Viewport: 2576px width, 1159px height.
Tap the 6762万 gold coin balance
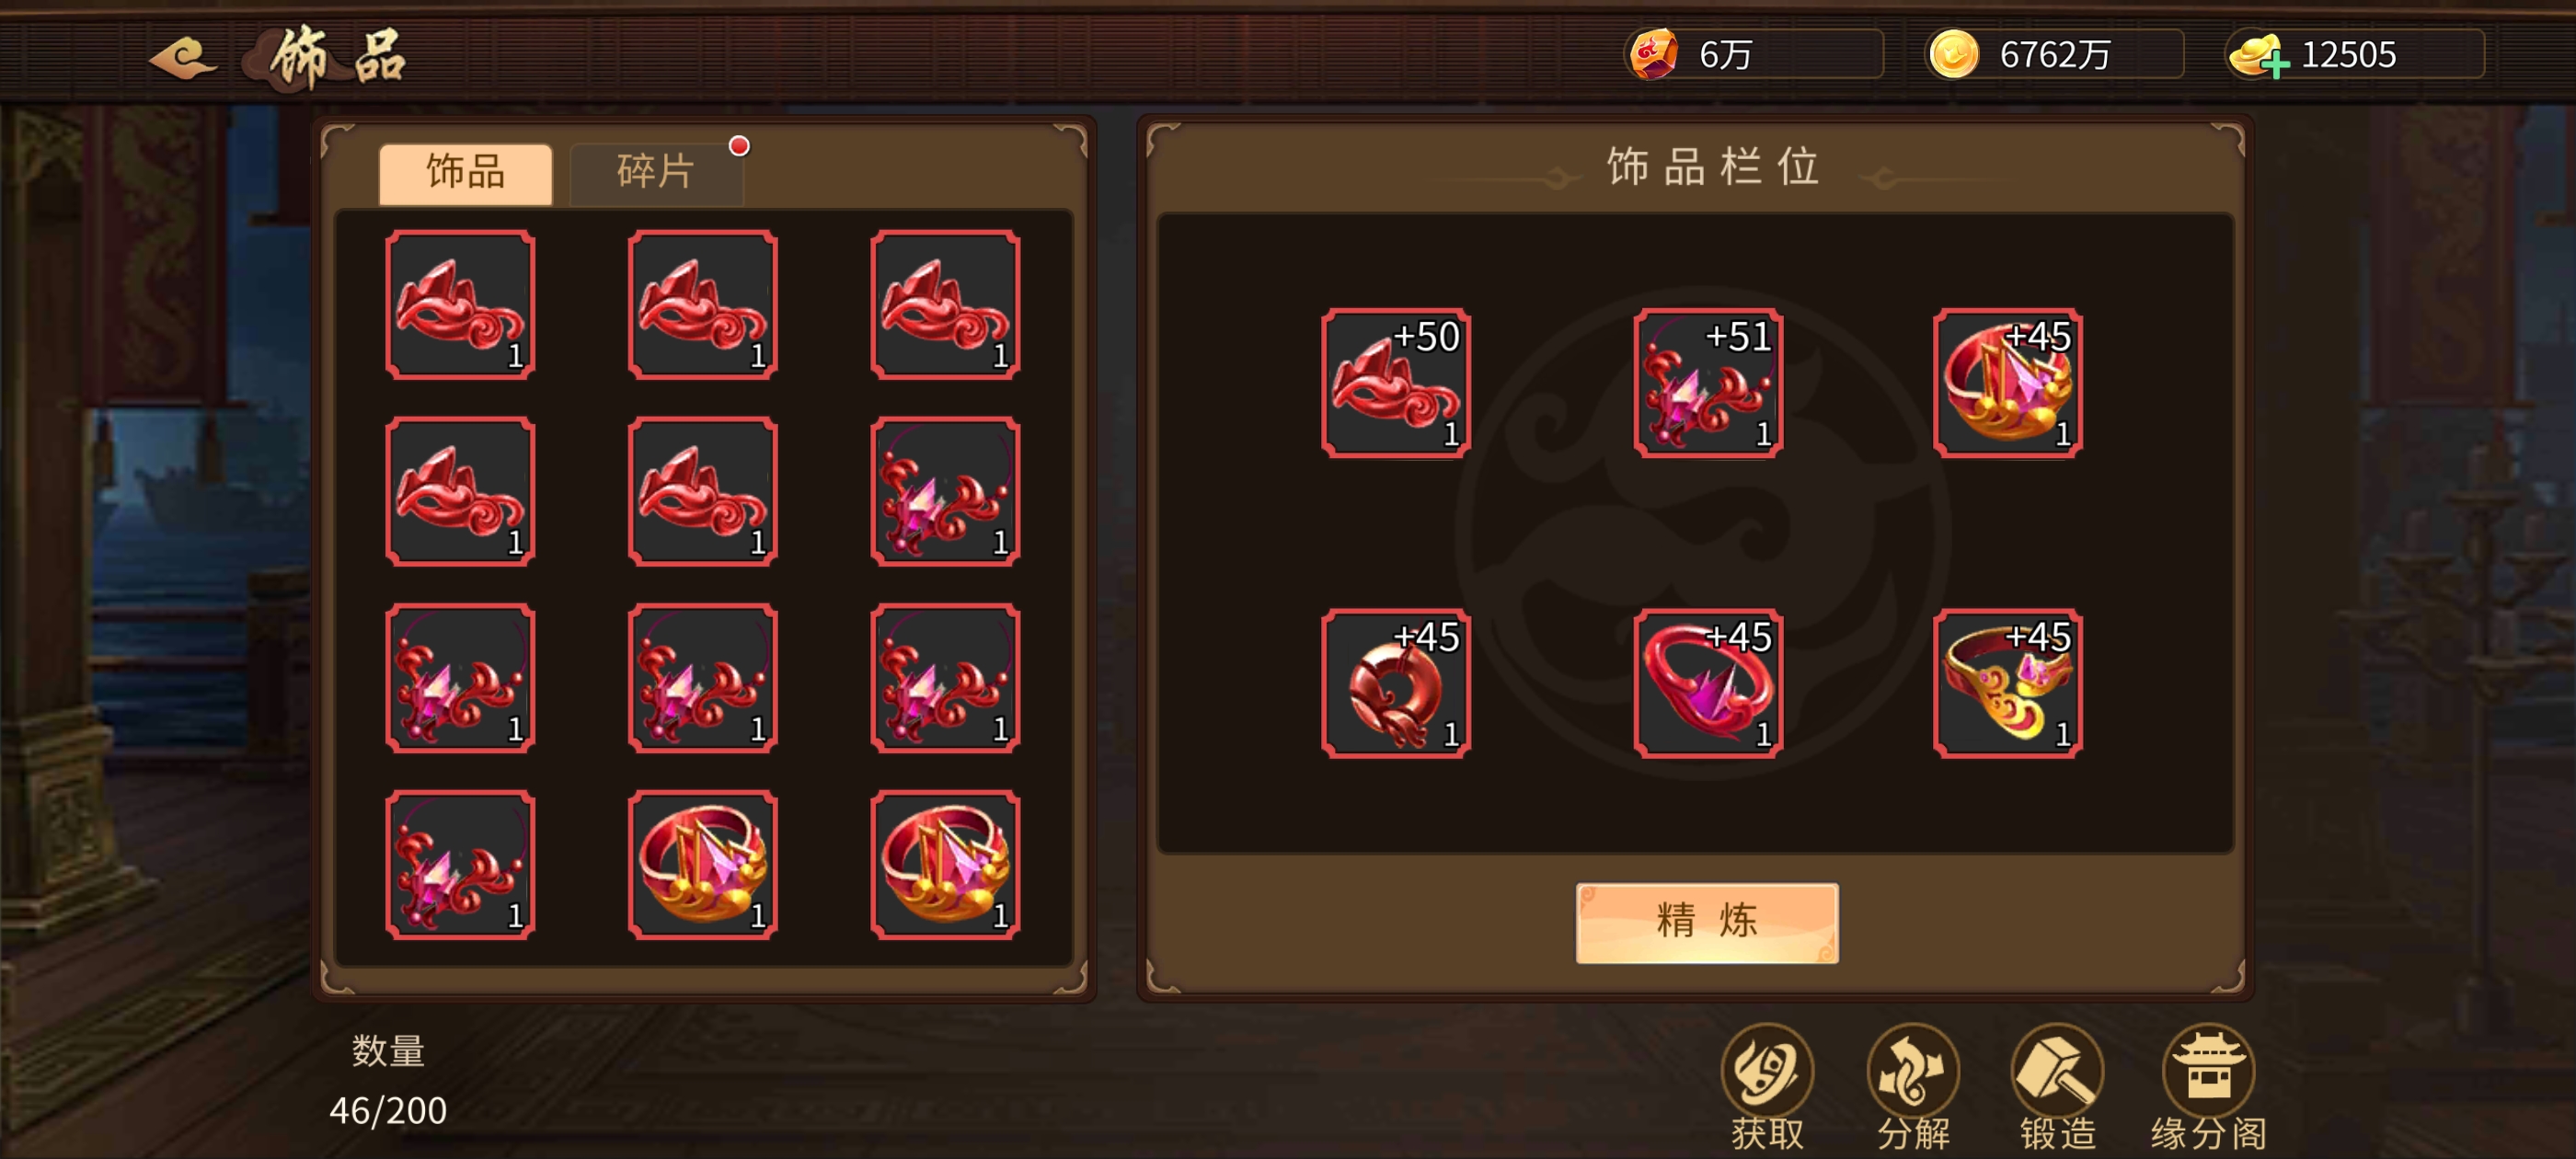click(2054, 54)
